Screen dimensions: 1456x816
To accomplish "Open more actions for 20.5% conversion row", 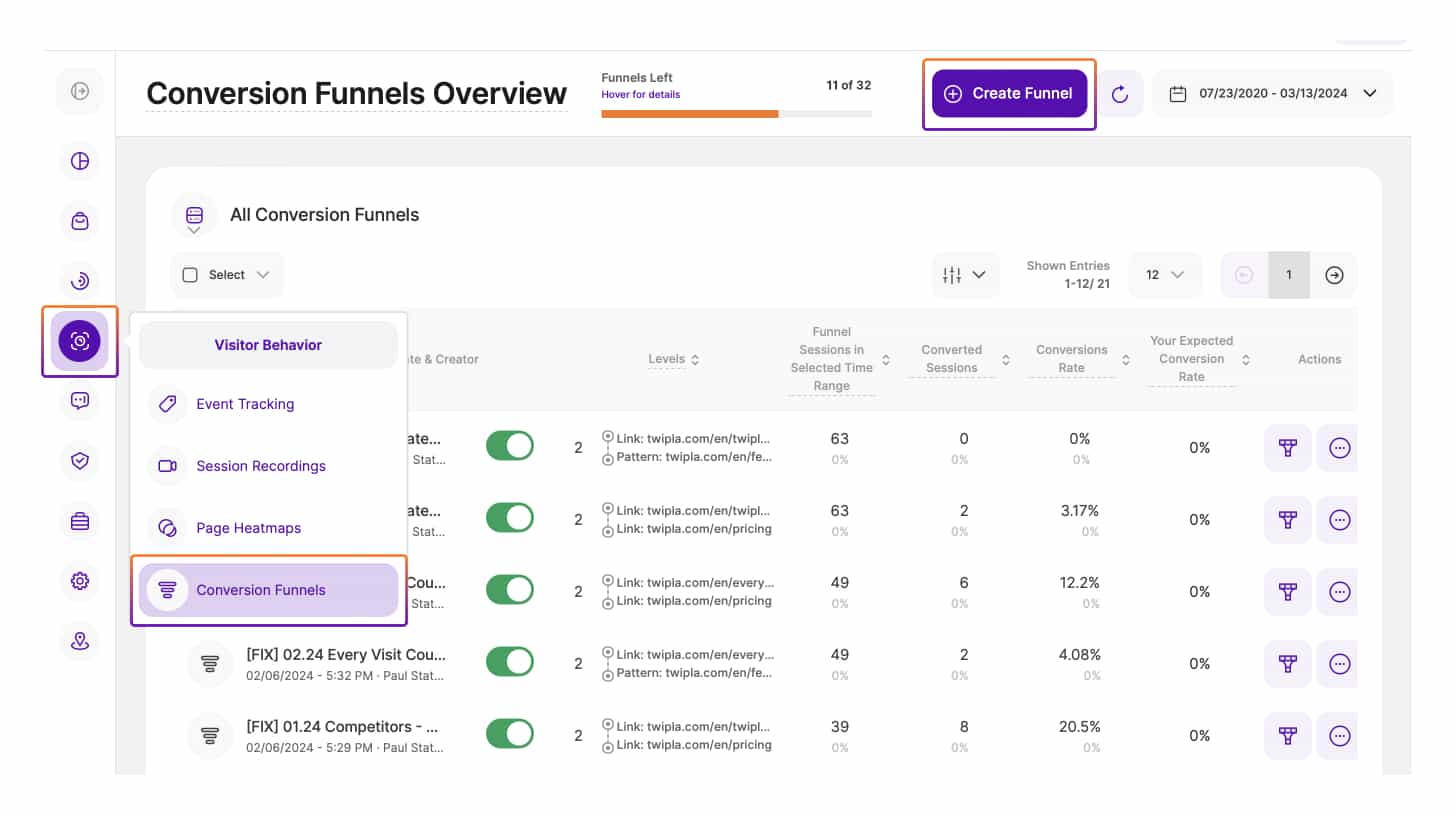I will pyautogui.click(x=1340, y=736).
